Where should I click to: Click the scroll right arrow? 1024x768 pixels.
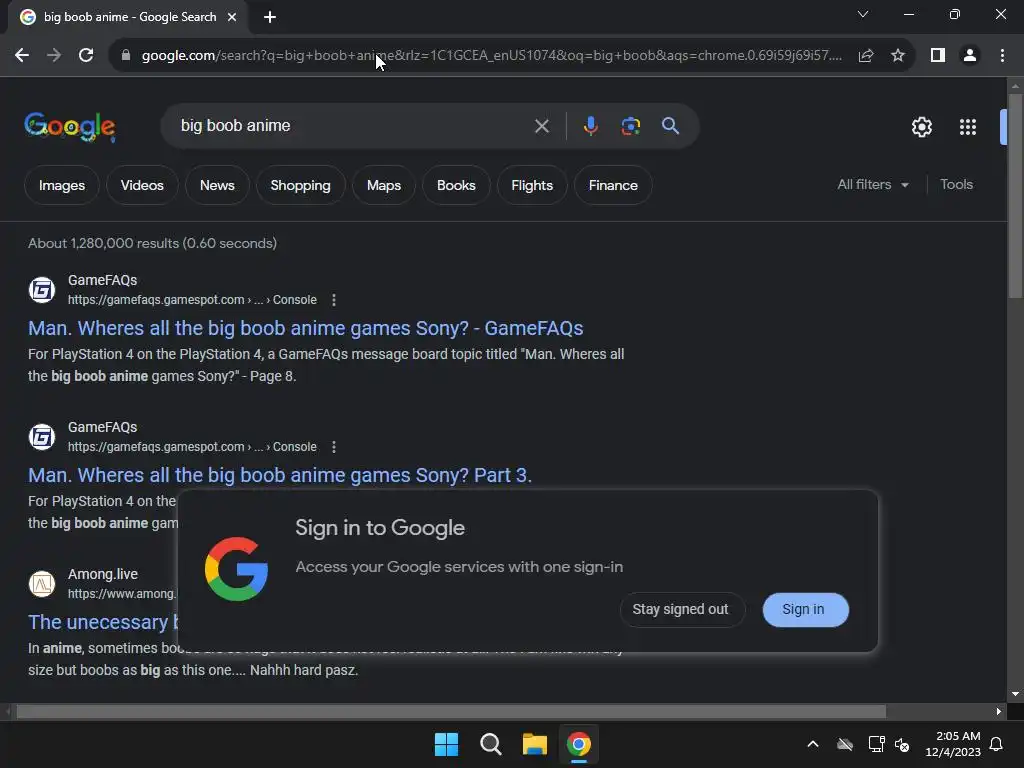(999, 711)
